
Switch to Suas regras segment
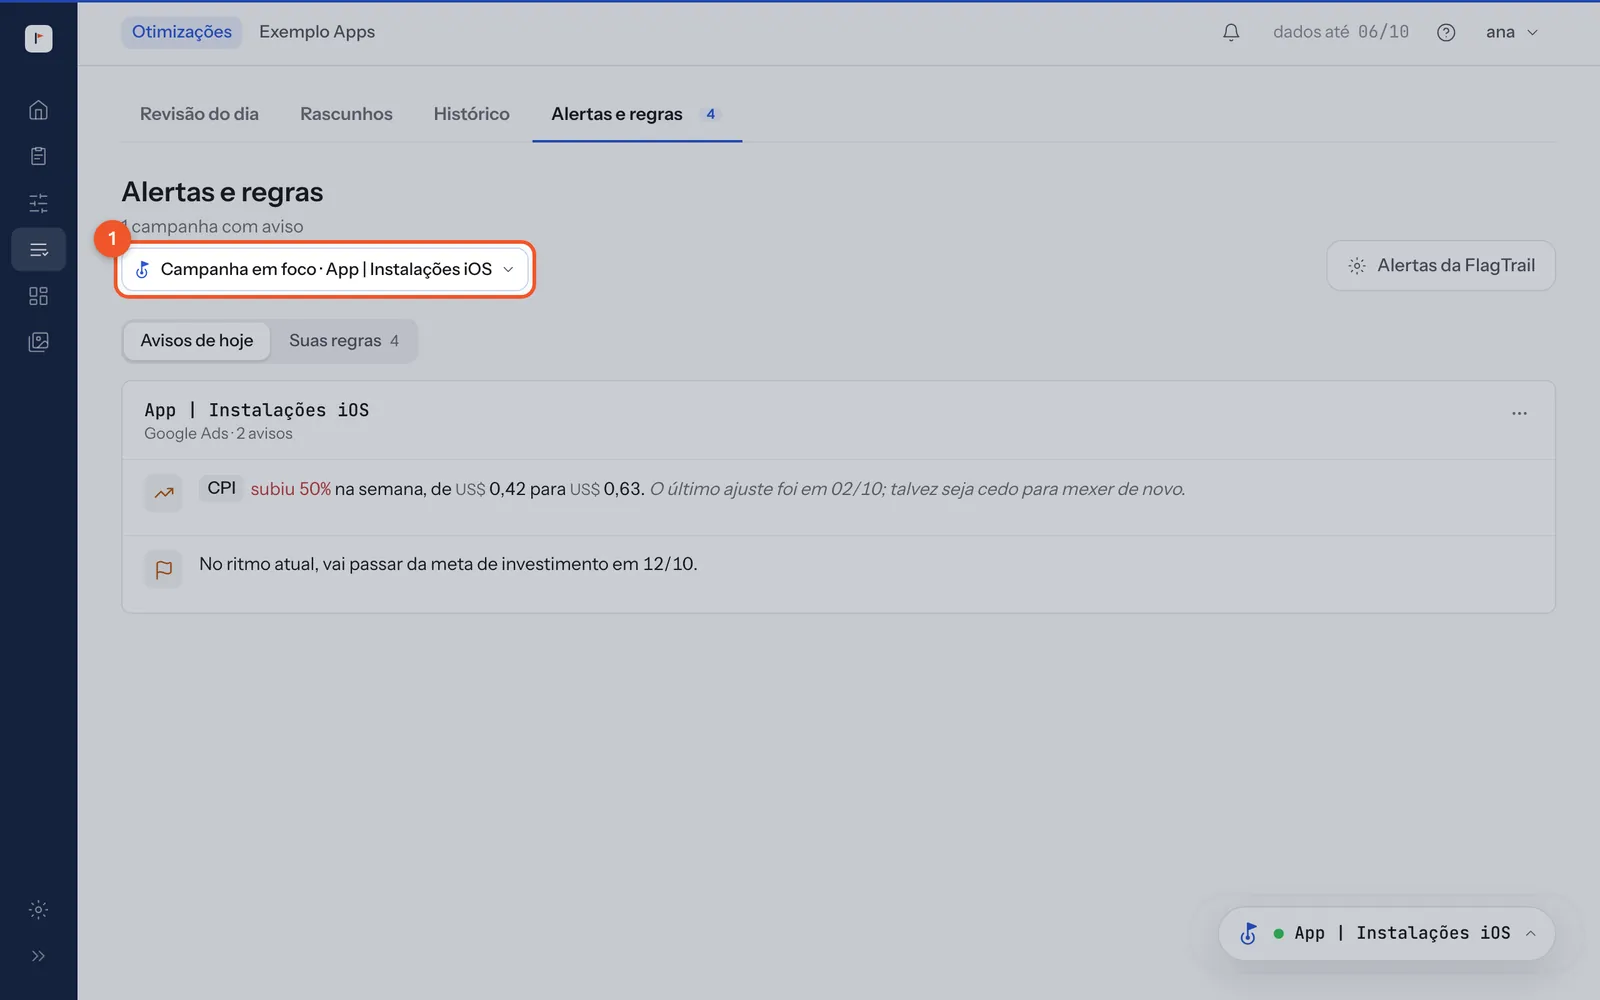click(x=344, y=341)
